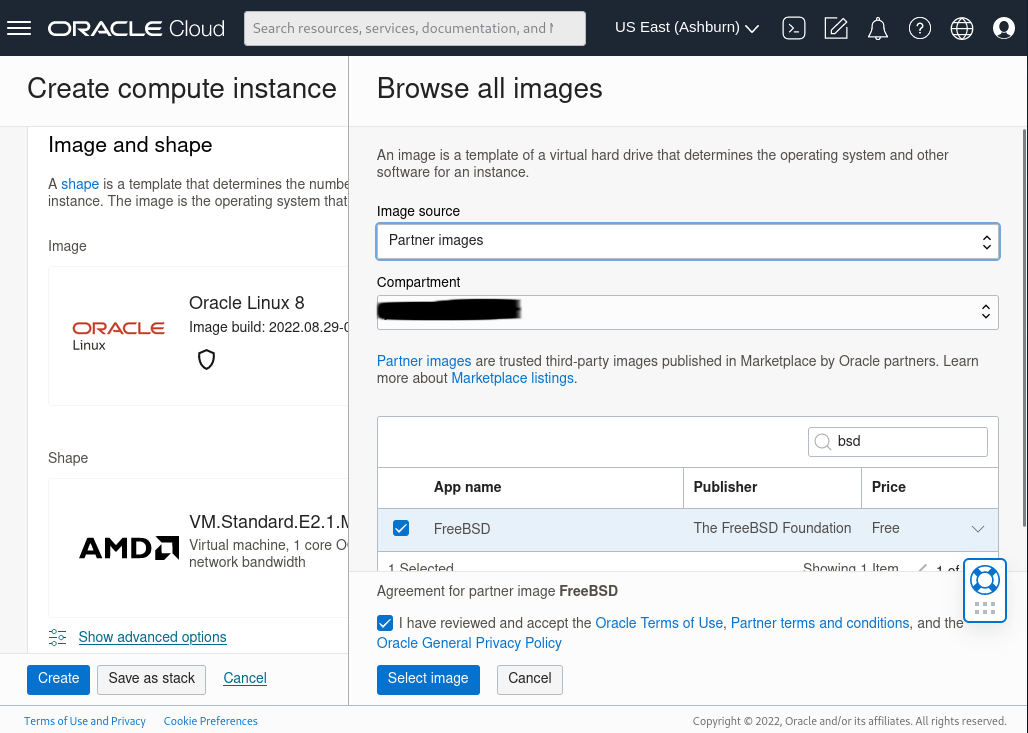
Task: Click the panel's vertical scrollbar
Action: 1025,328
